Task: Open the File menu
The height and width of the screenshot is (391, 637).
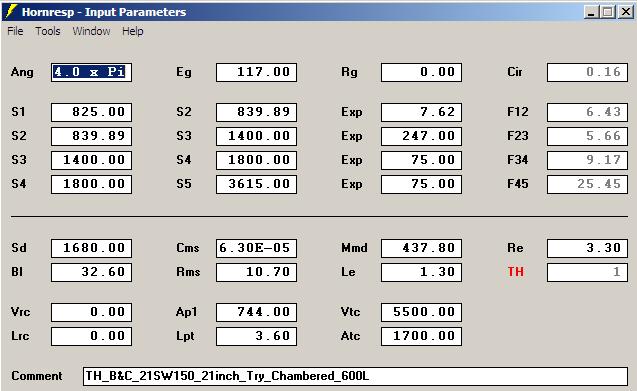Action: tap(15, 31)
